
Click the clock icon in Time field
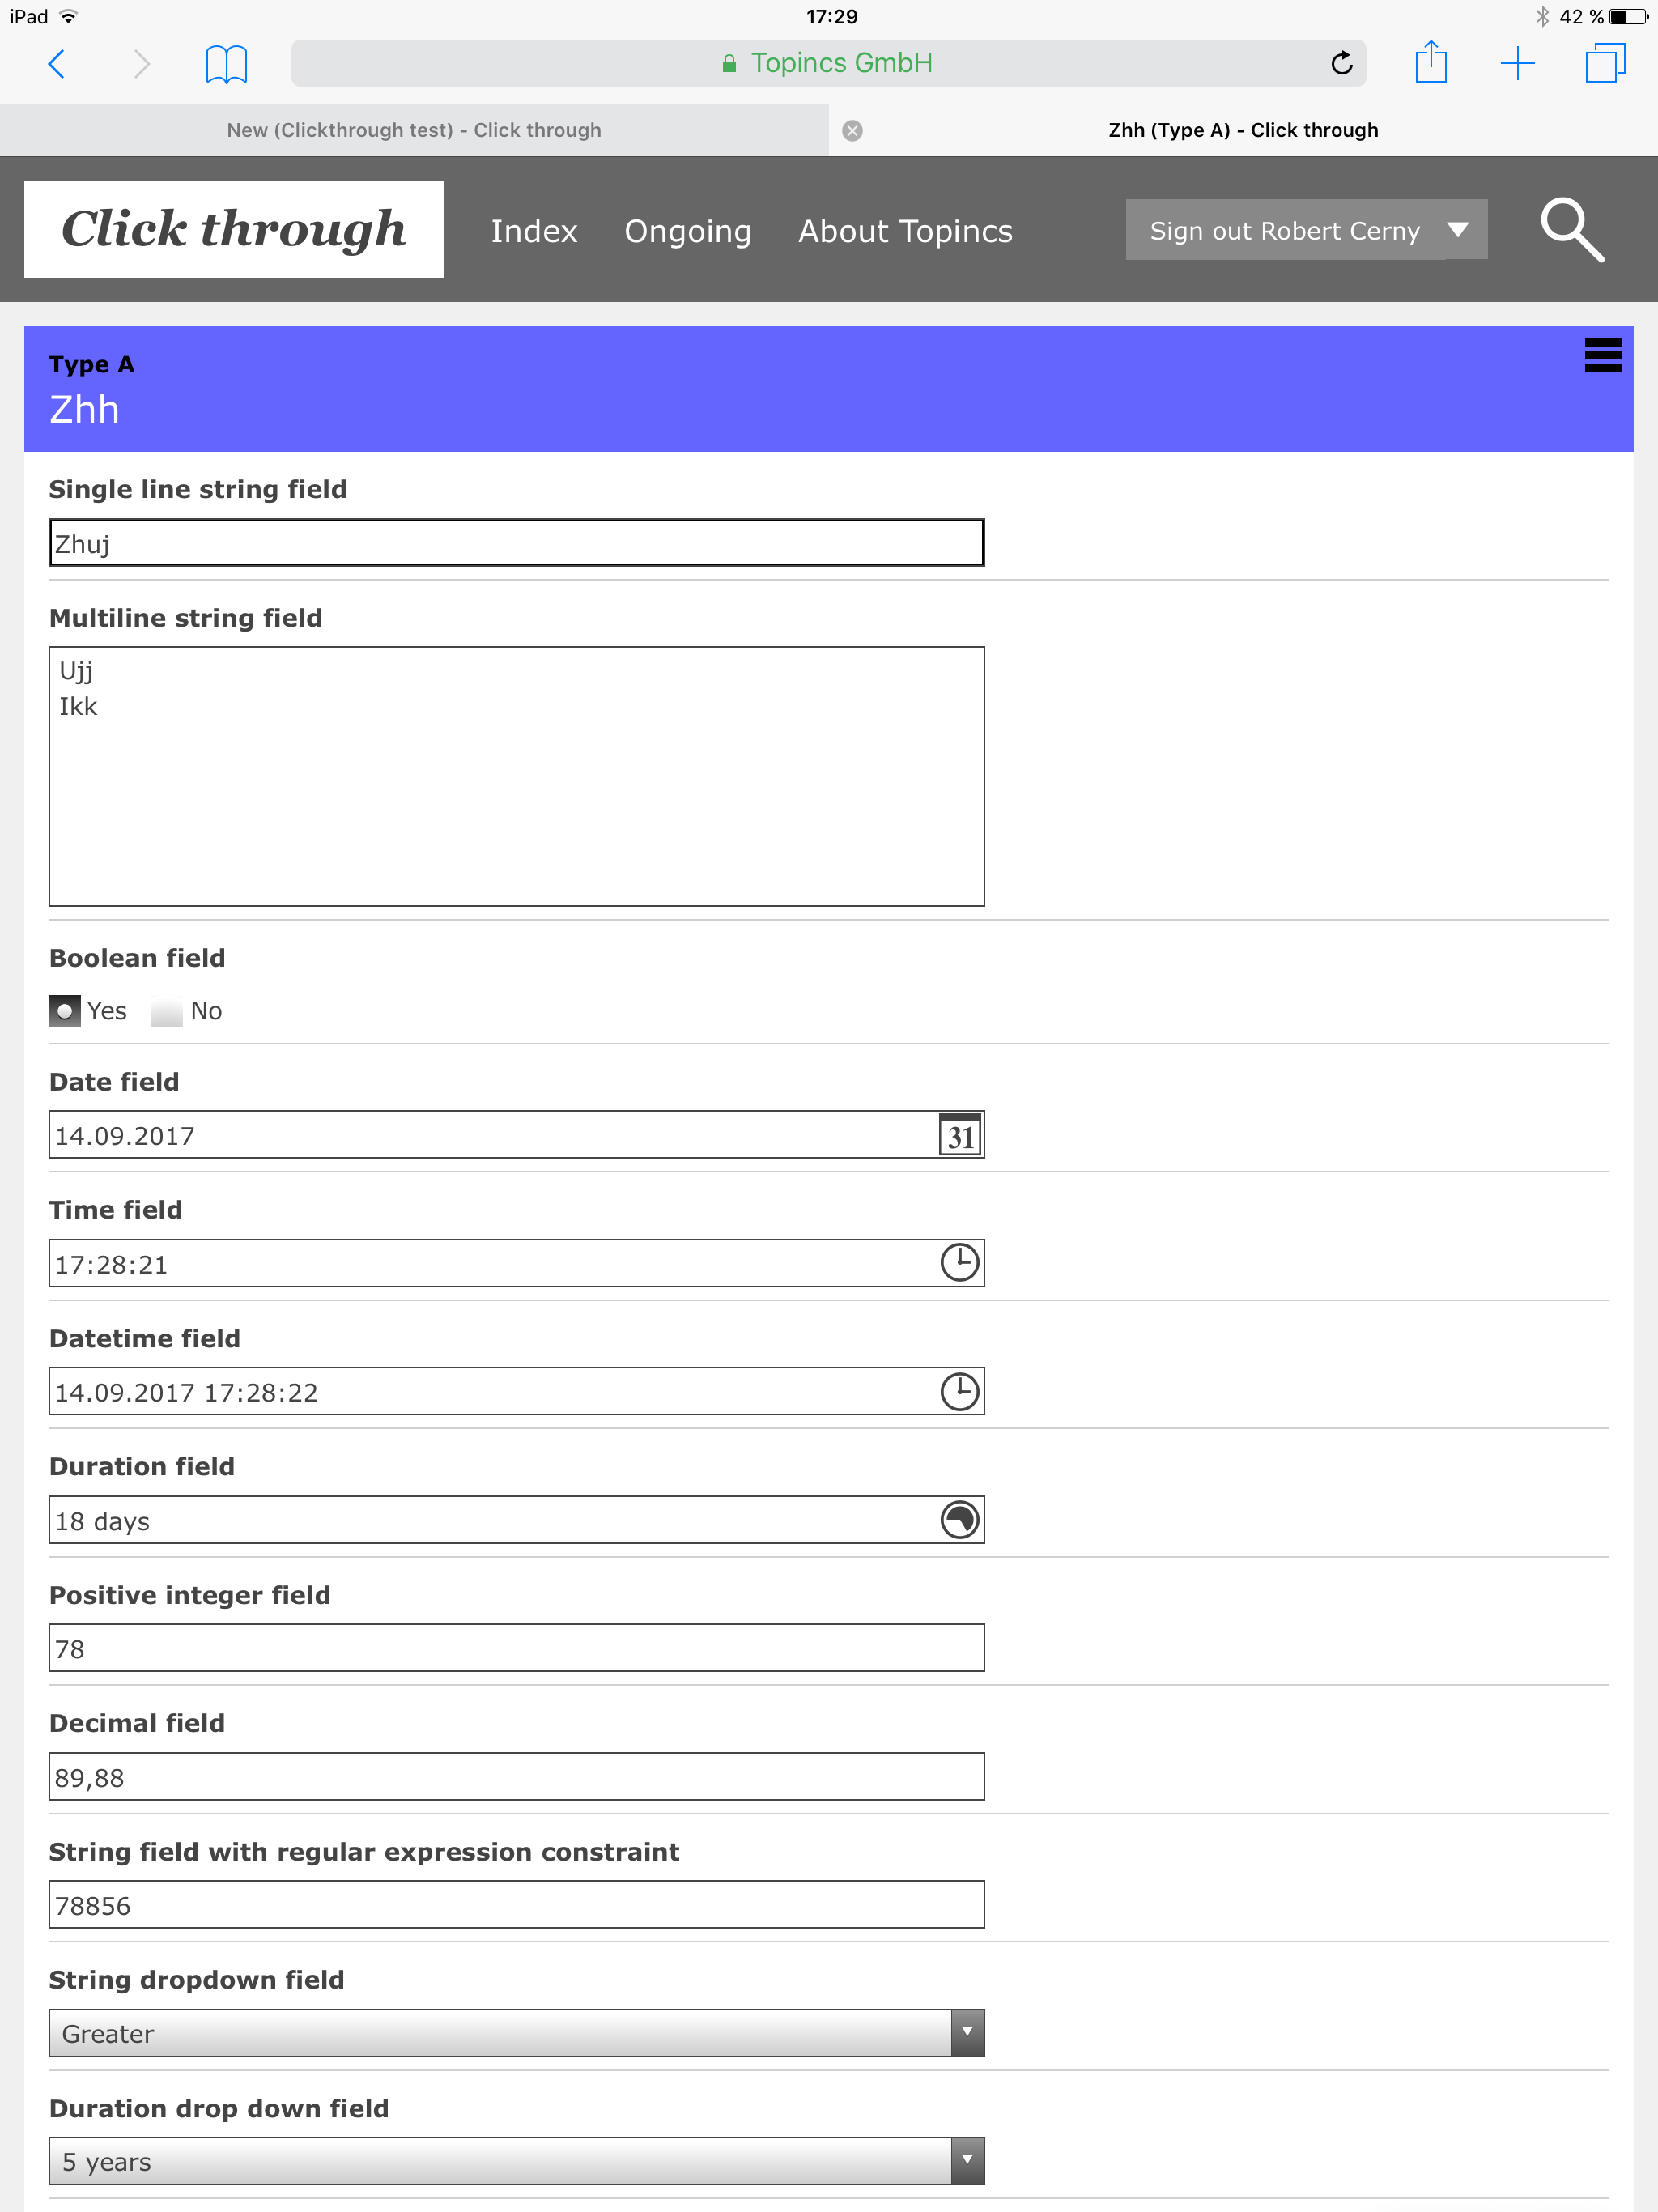pyautogui.click(x=960, y=1263)
